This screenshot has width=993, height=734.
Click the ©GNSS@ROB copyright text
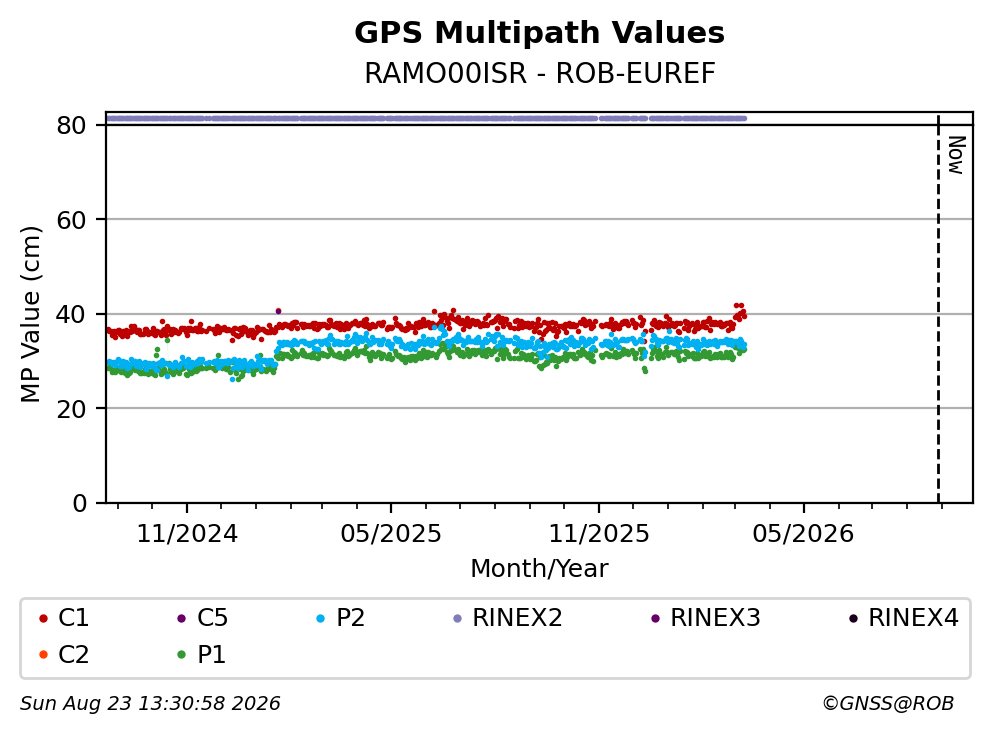click(888, 703)
